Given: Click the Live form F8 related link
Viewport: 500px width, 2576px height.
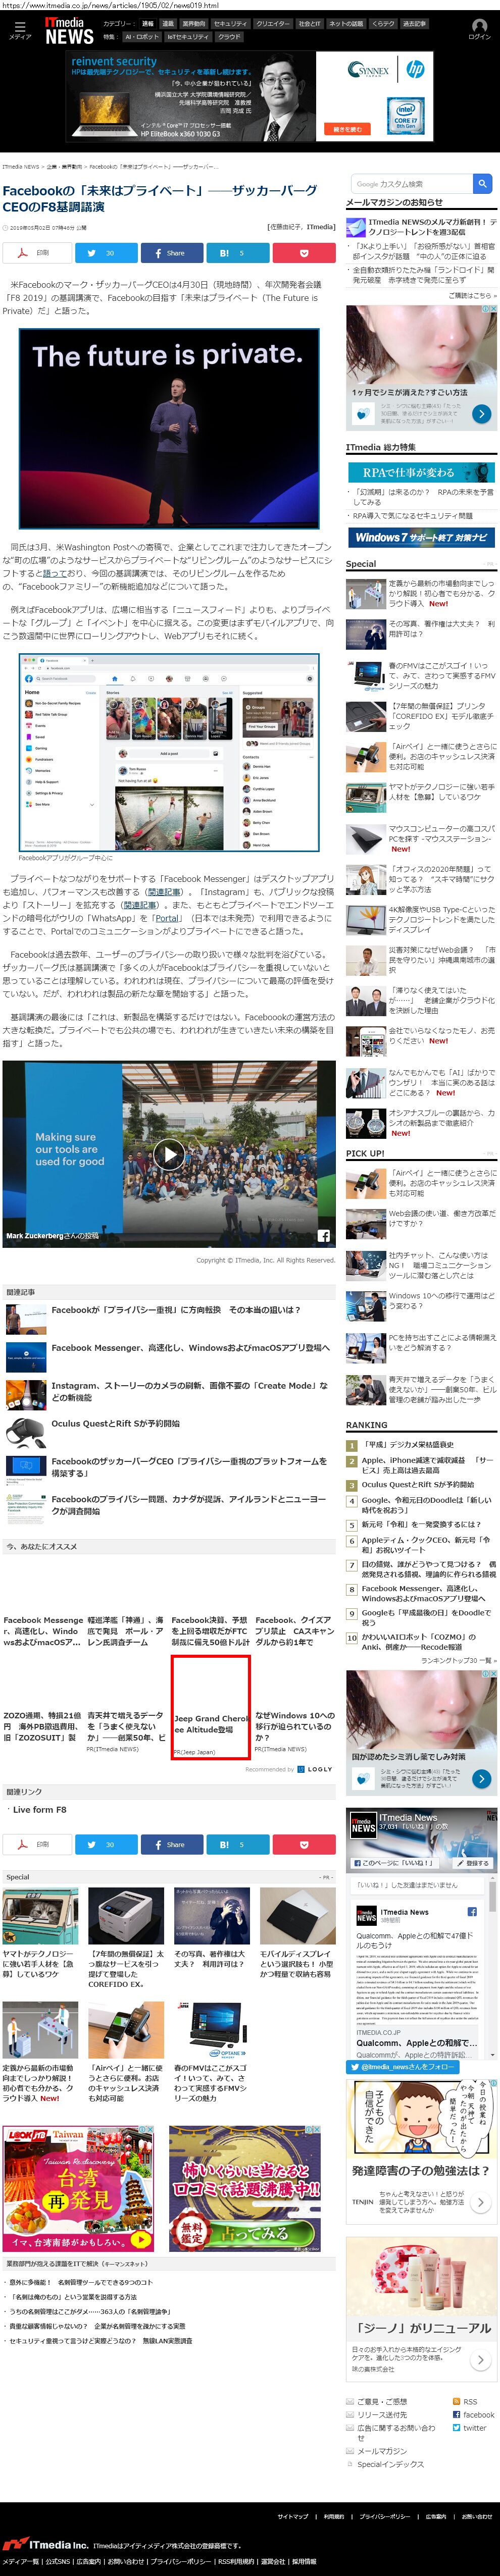Looking at the screenshot, I should (x=40, y=1810).
